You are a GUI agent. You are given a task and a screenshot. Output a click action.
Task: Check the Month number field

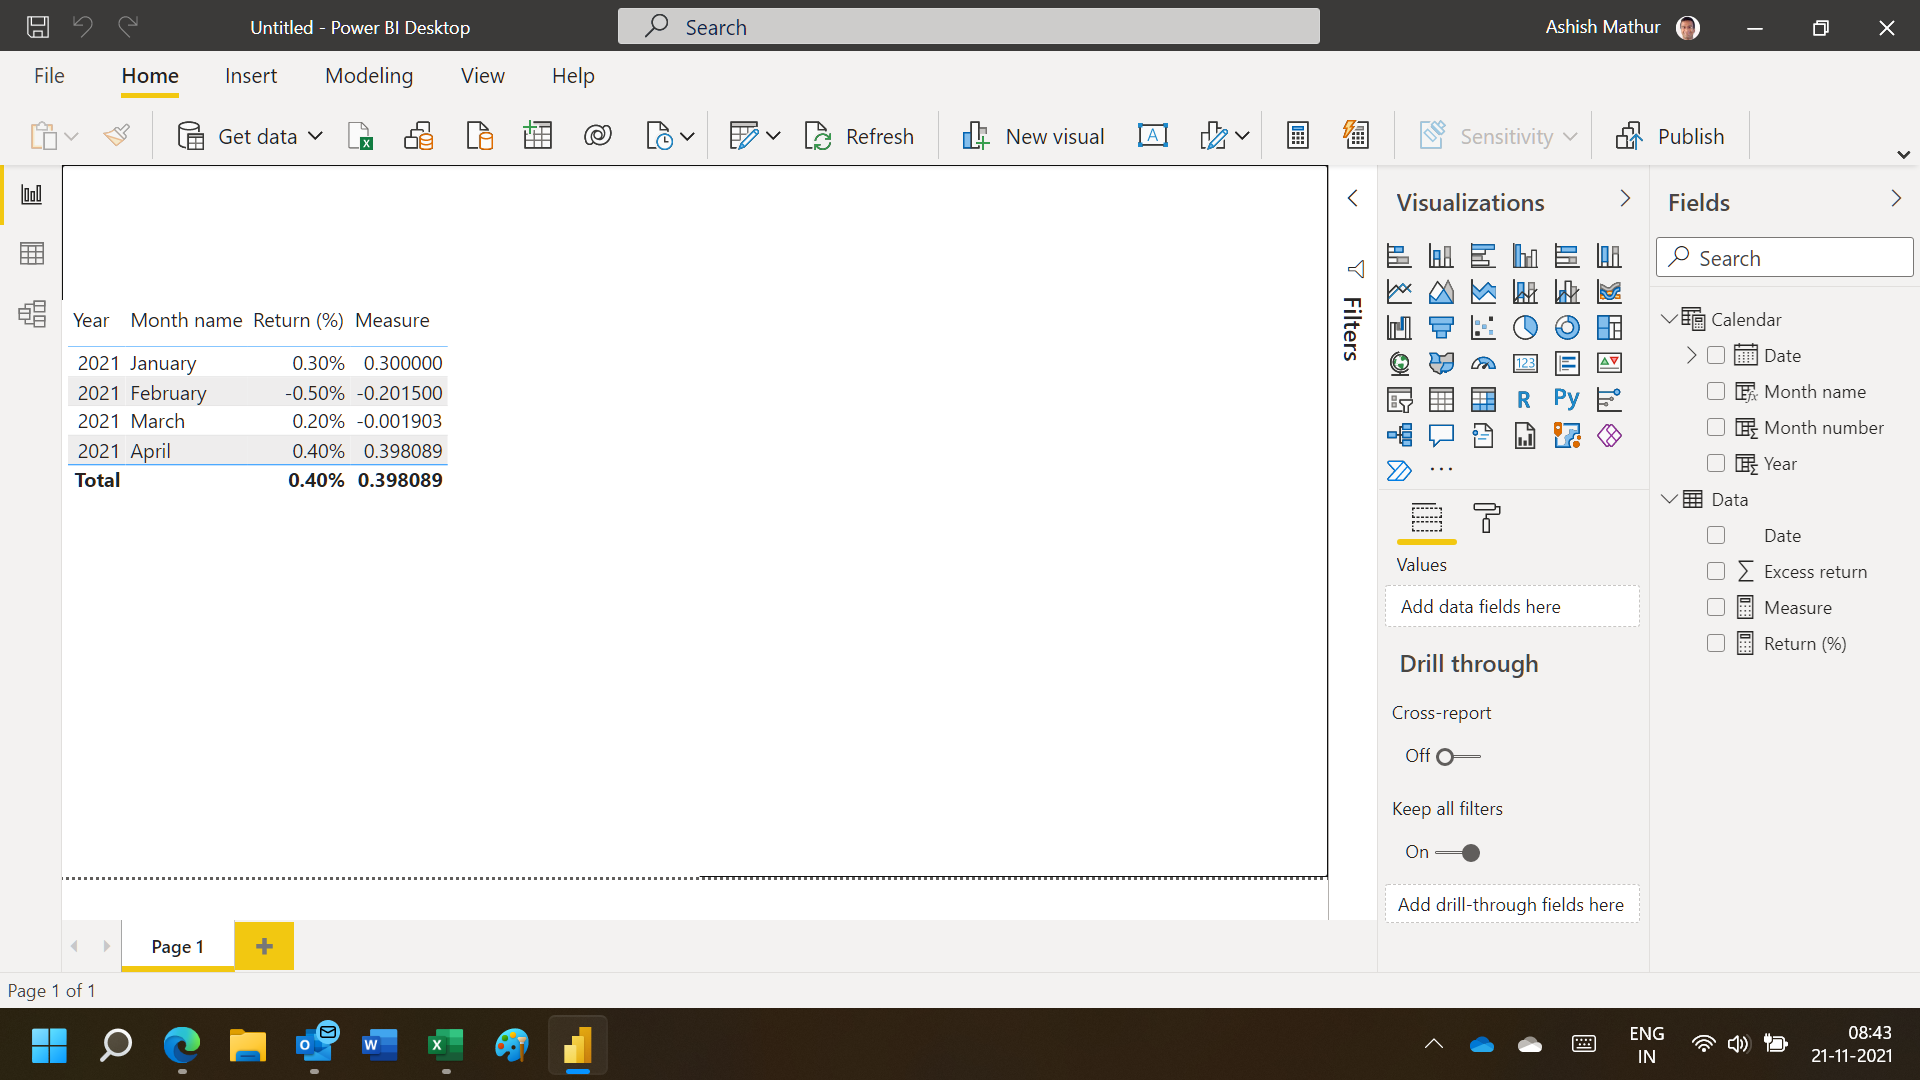tap(1716, 427)
